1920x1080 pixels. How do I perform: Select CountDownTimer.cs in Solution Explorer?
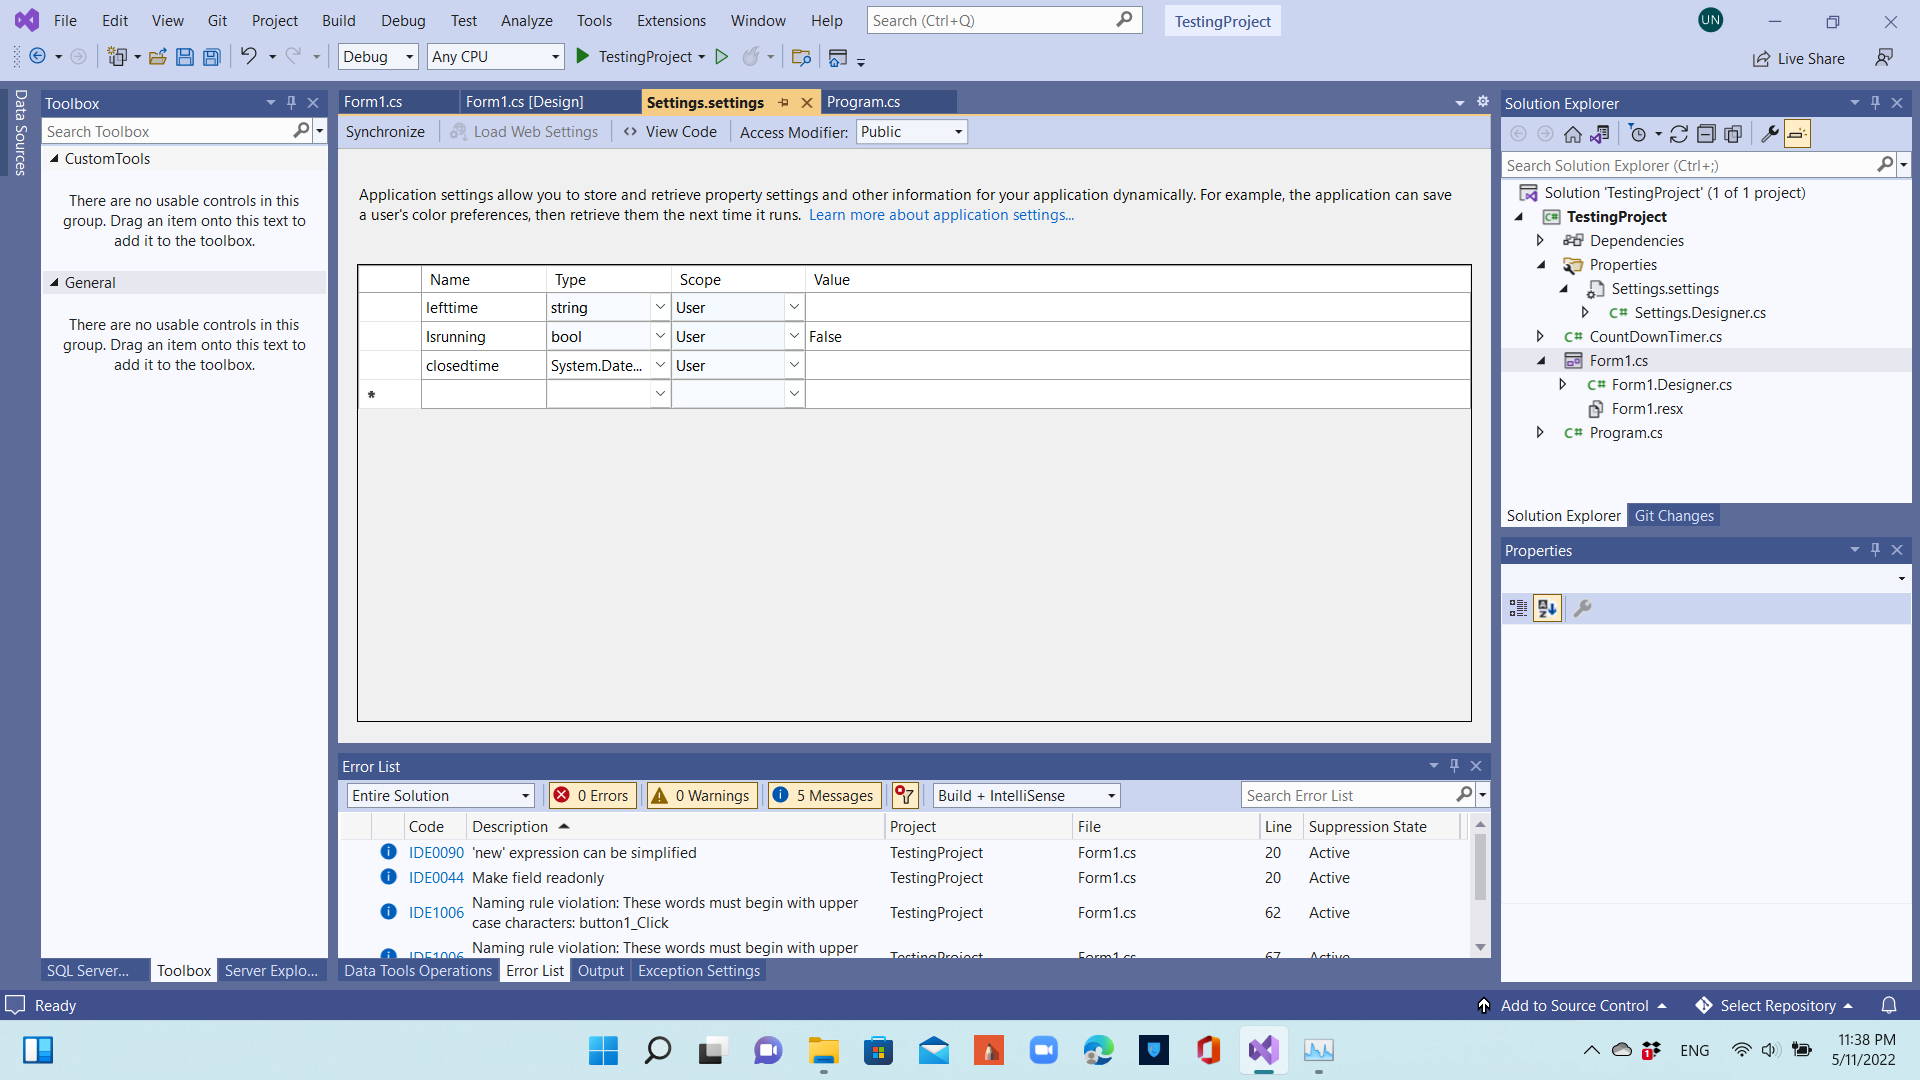(1655, 337)
